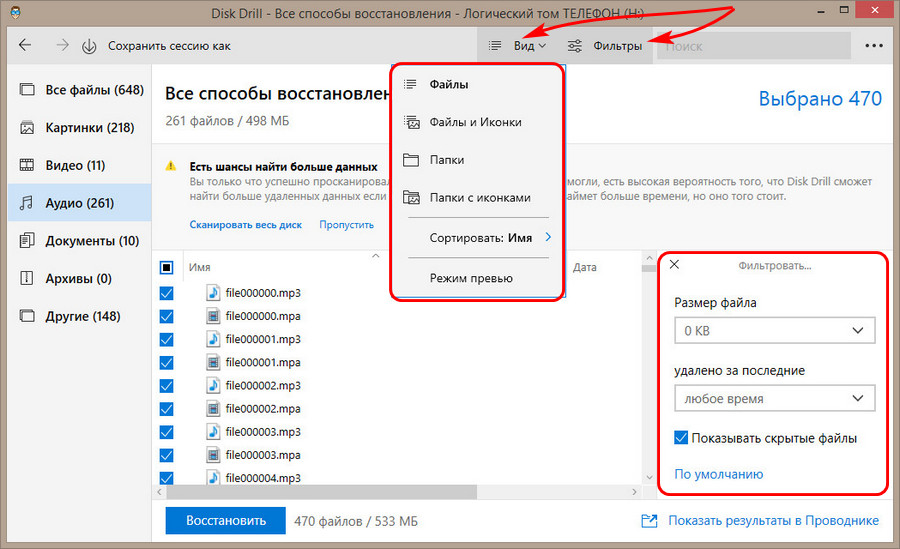This screenshot has height=549, width=900.
Task: Choose Файлы и Иконки view option
Action: pyautogui.click(x=478, y=122)
